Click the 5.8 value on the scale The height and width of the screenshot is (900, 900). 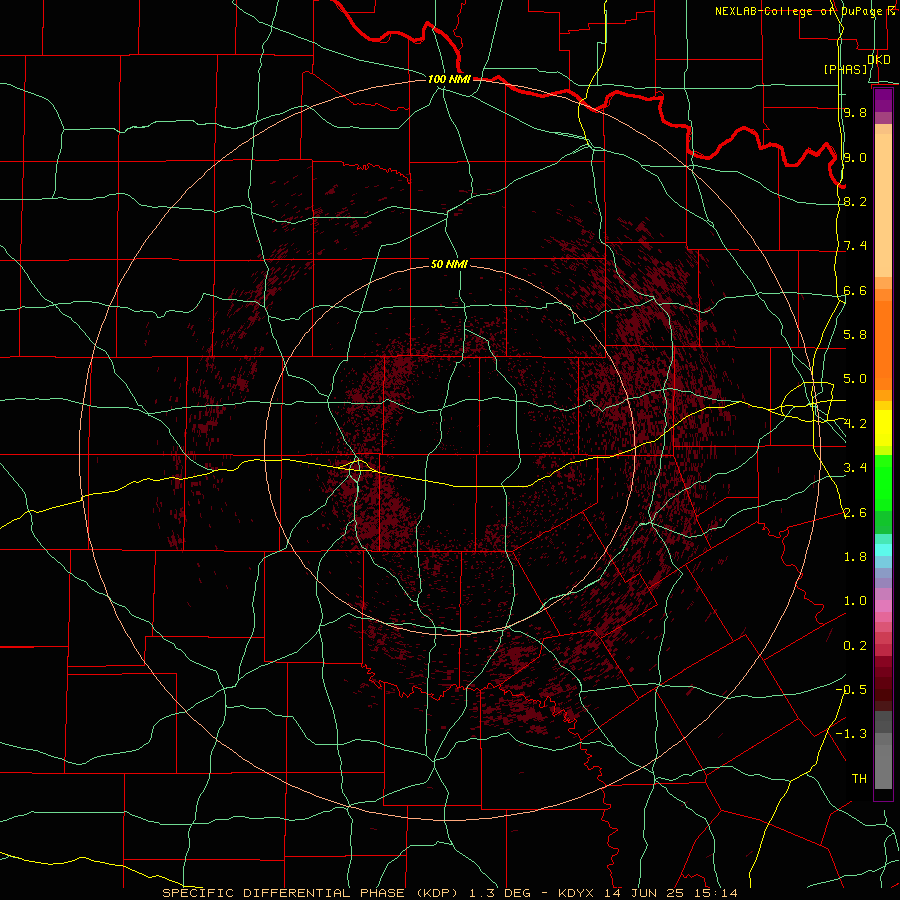click(855, 335)
